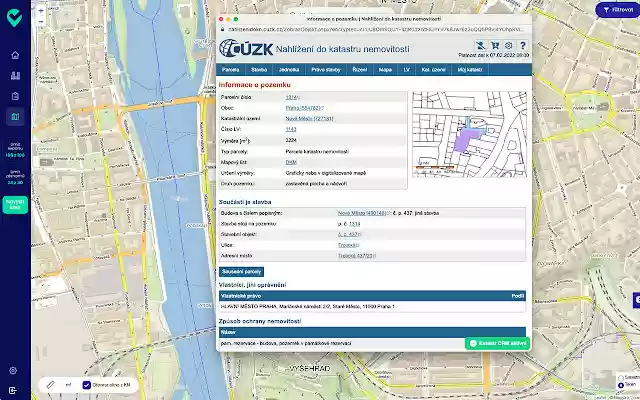This screenshot has width=640, height=400.
Task: Click the ČÚZK user login icon
Action: (481, 46)
